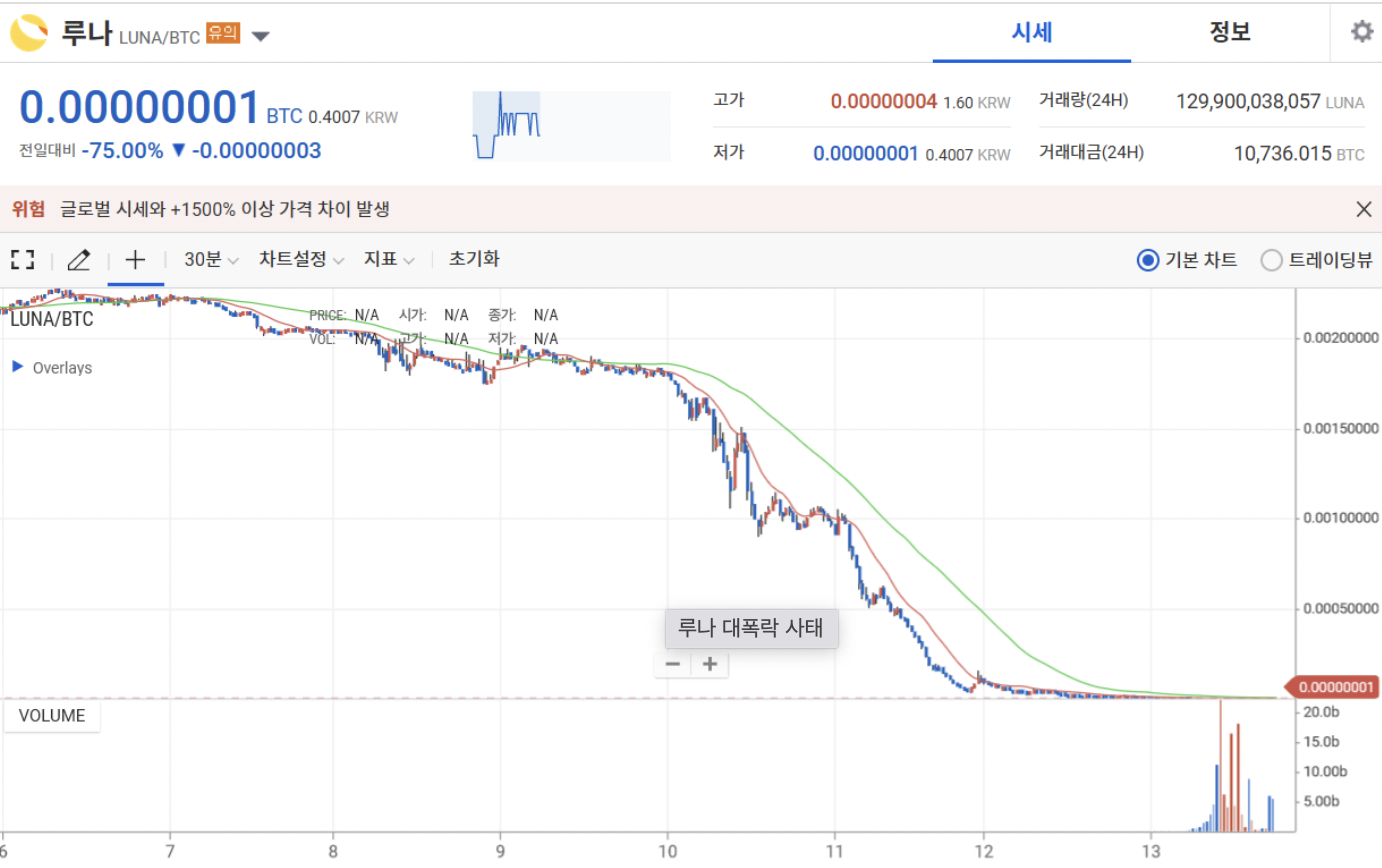Viewport: 1382px width, 868px height.
Task: Click the 20.0b volume axis label
Action: coord(1319,712)
